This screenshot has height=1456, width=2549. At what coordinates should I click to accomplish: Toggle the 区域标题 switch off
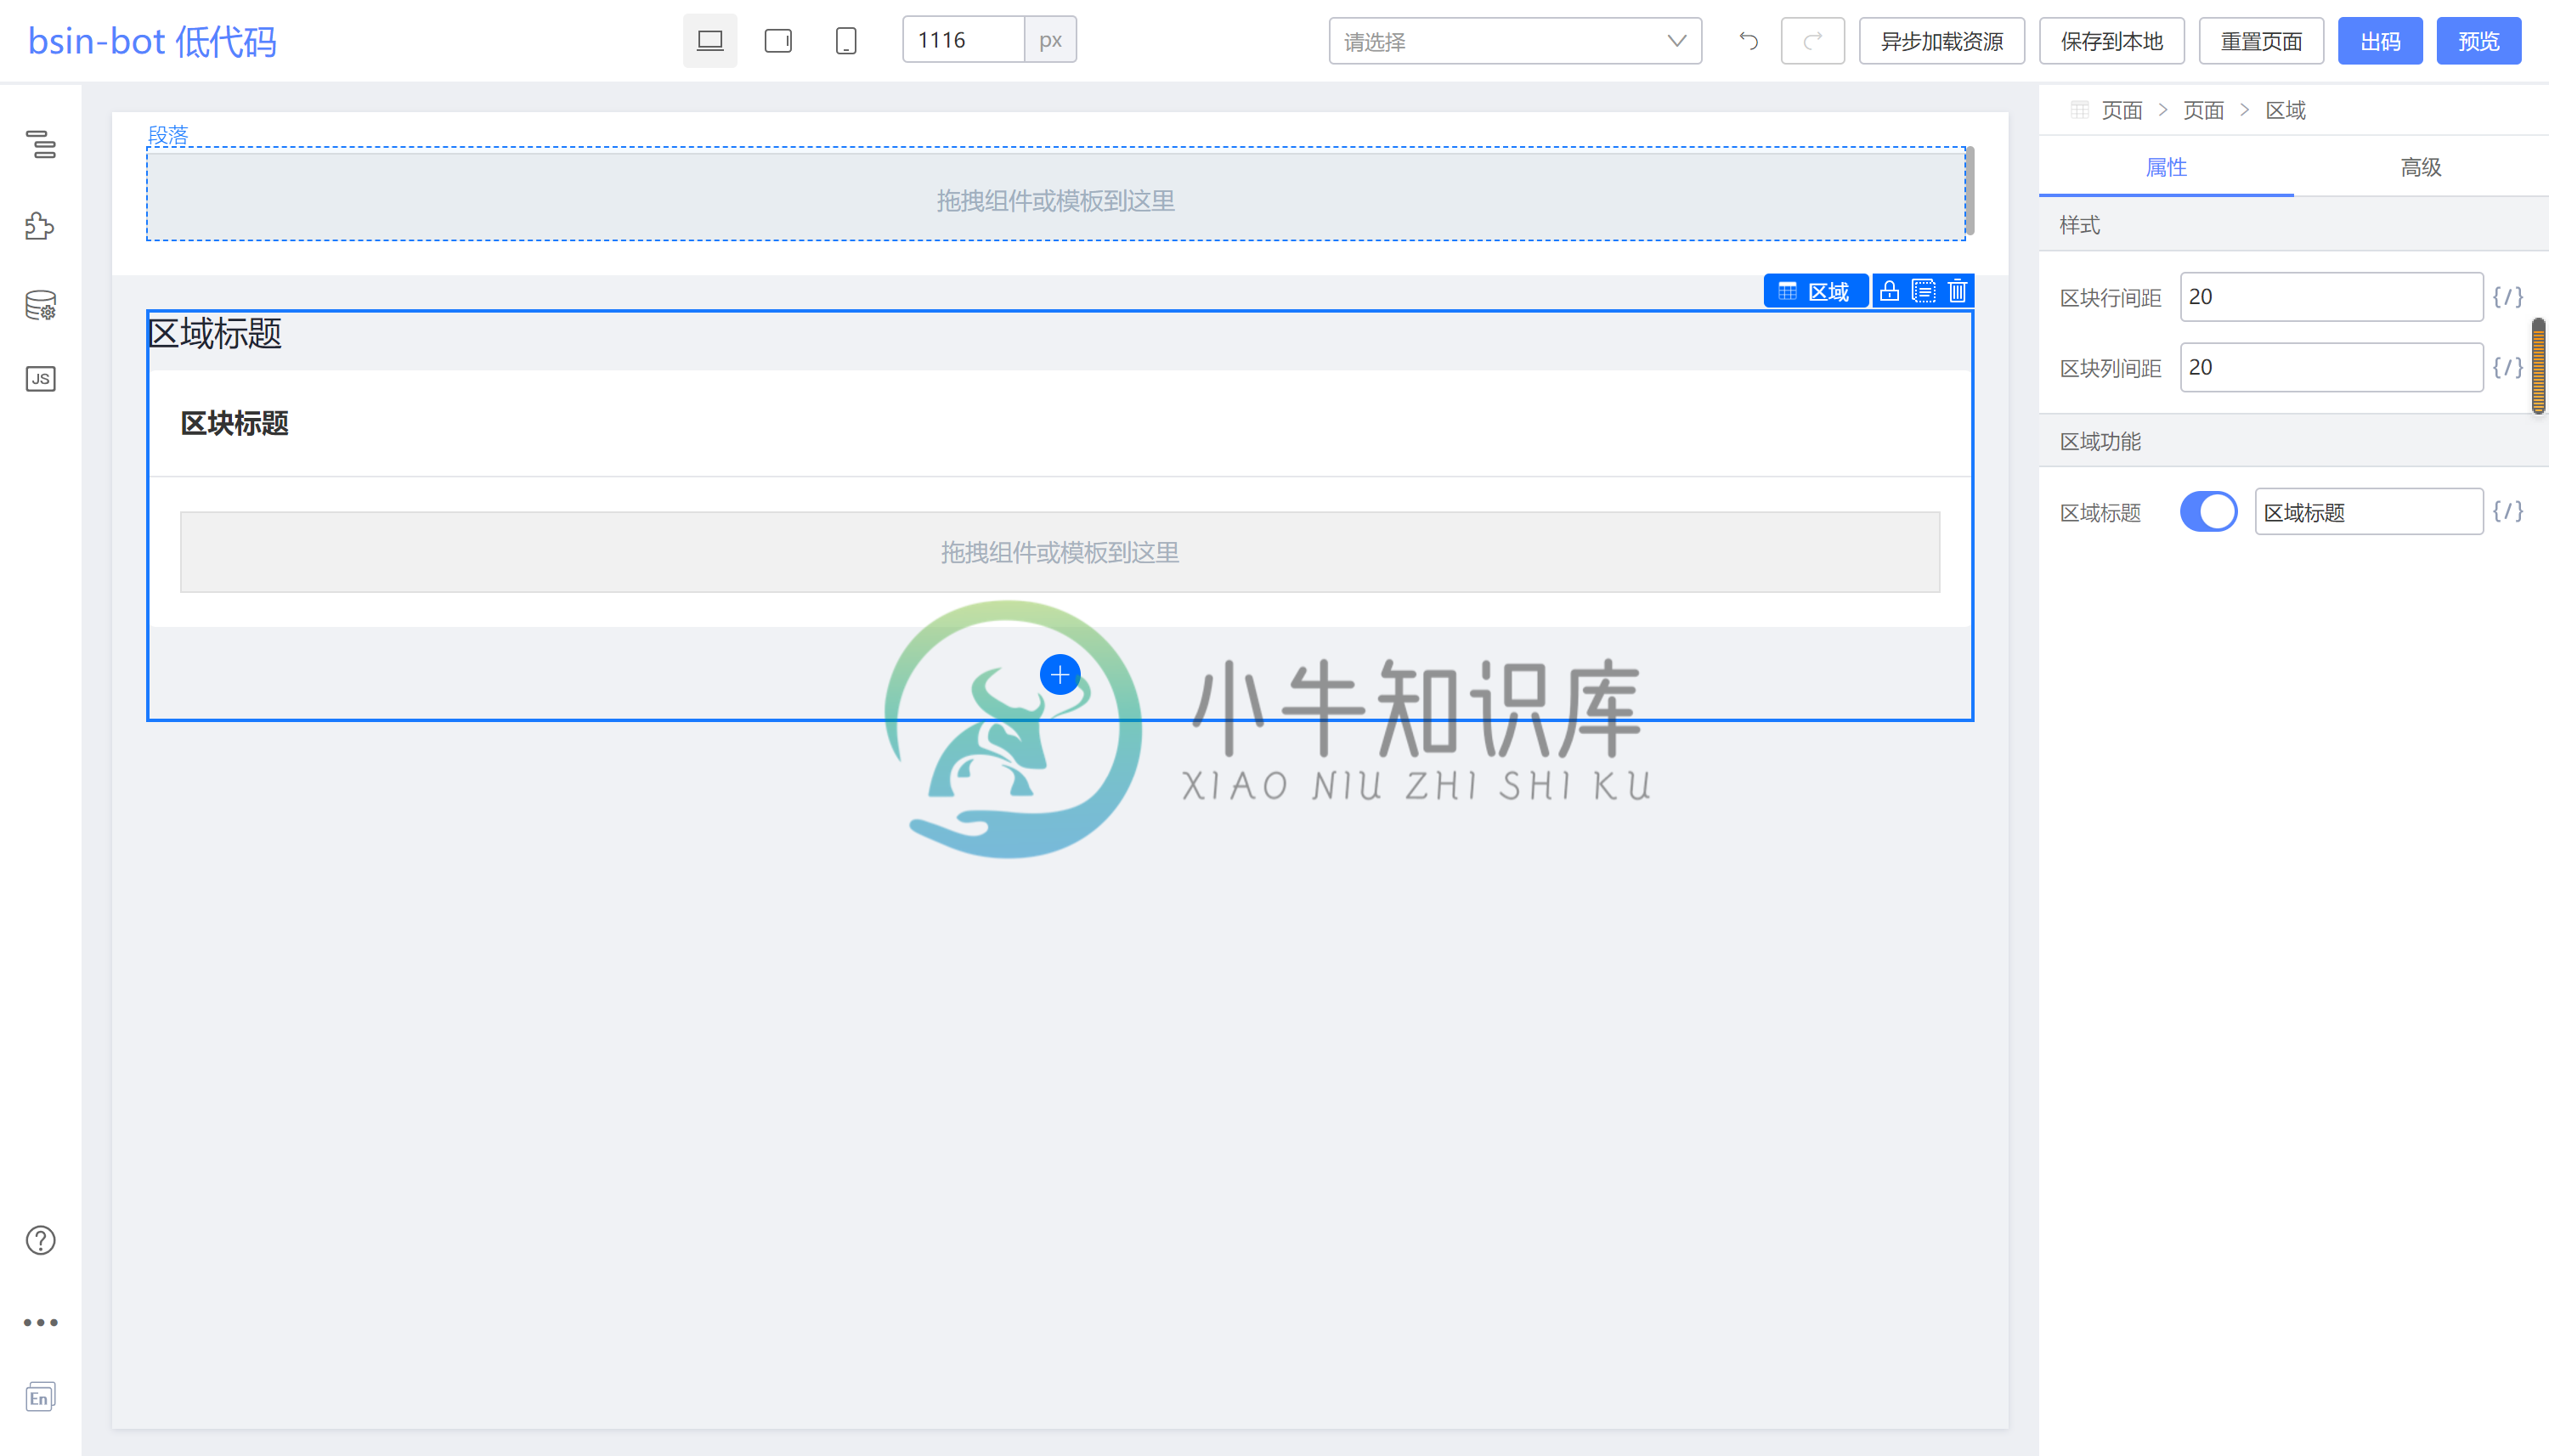click(x=2209, y=511)
